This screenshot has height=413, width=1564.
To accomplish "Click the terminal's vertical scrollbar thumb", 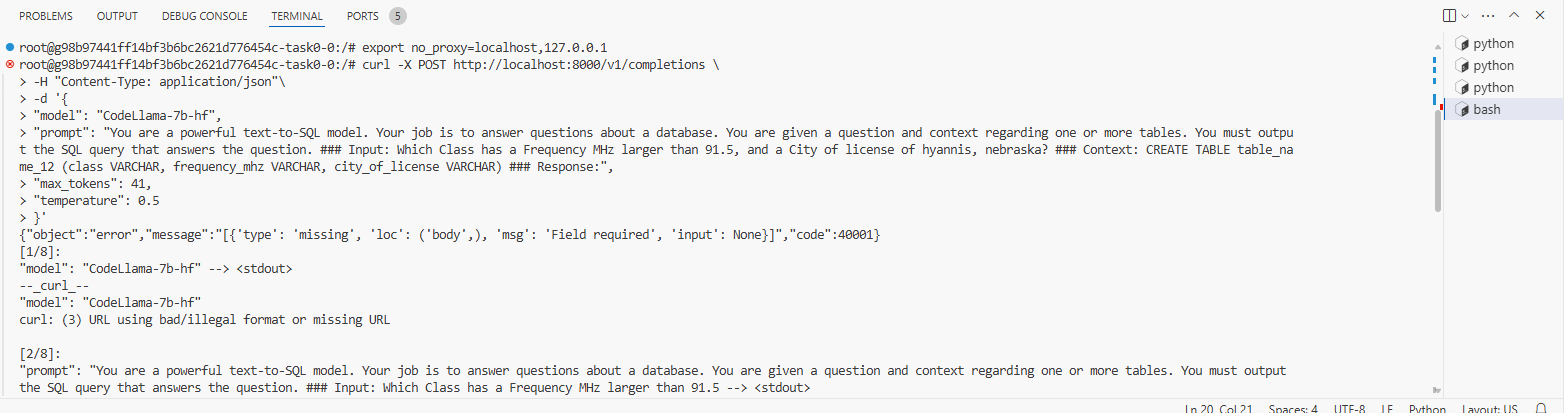I will pos(1438,160).
